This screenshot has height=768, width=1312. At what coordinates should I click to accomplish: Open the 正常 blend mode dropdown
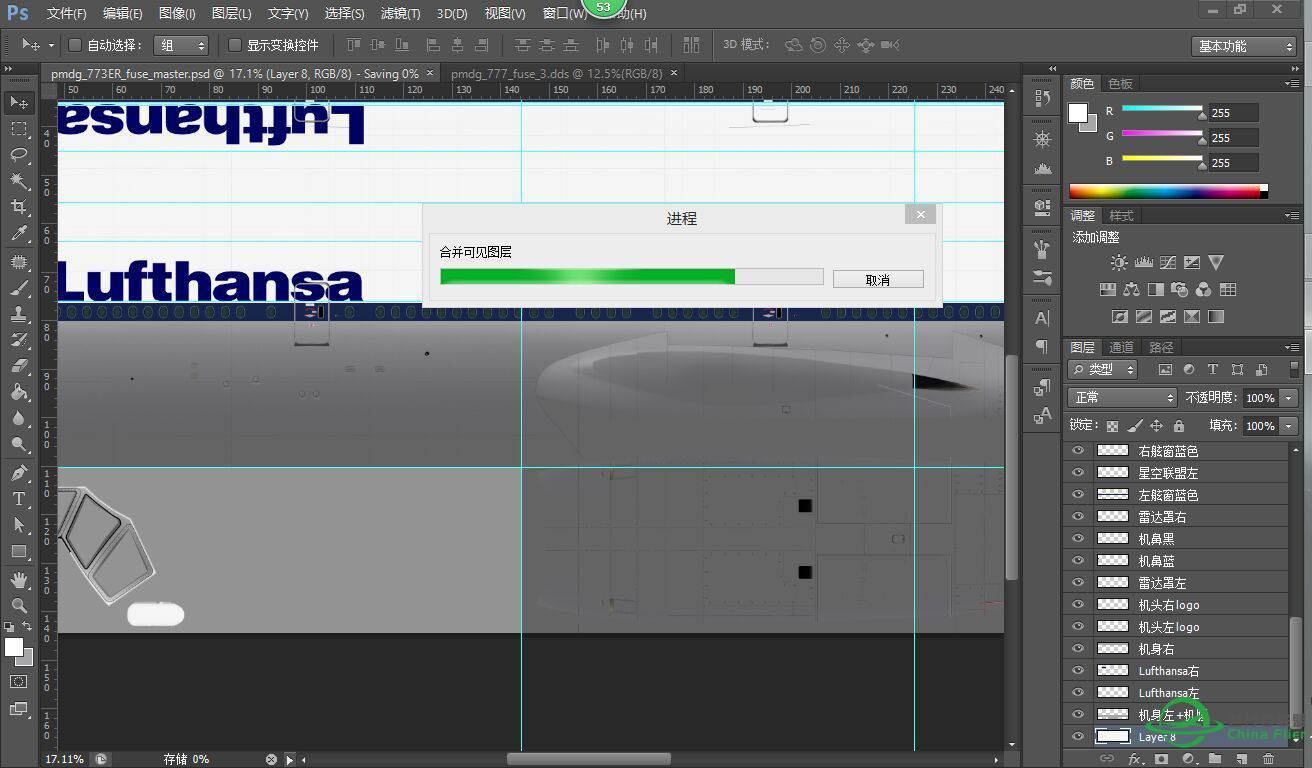pos(1123,397)
